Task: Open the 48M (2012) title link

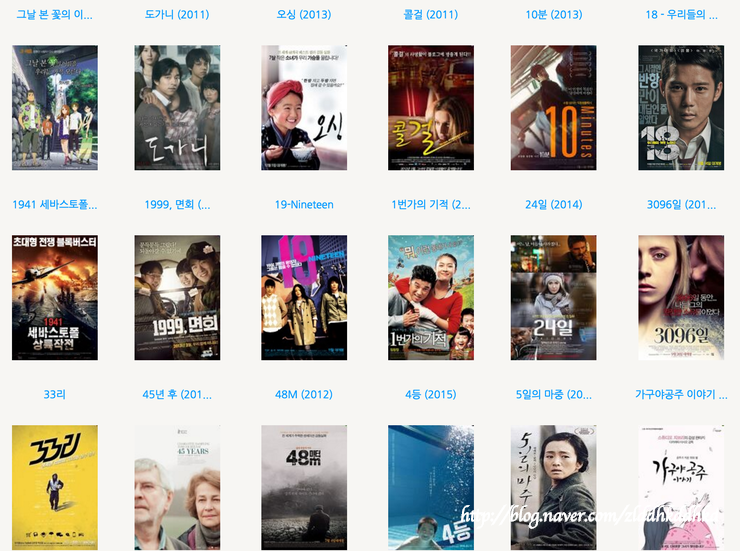Action: click(x=304, y=394)
